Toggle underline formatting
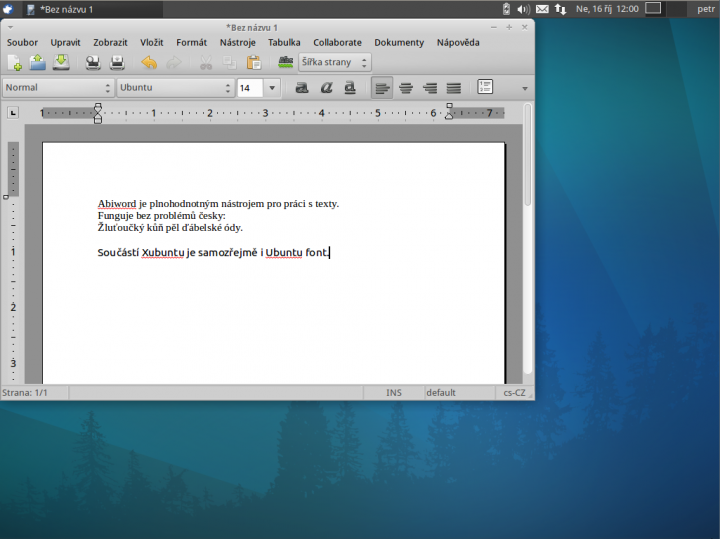The width and height of the screenshot is (720, 539). point(350,87)
